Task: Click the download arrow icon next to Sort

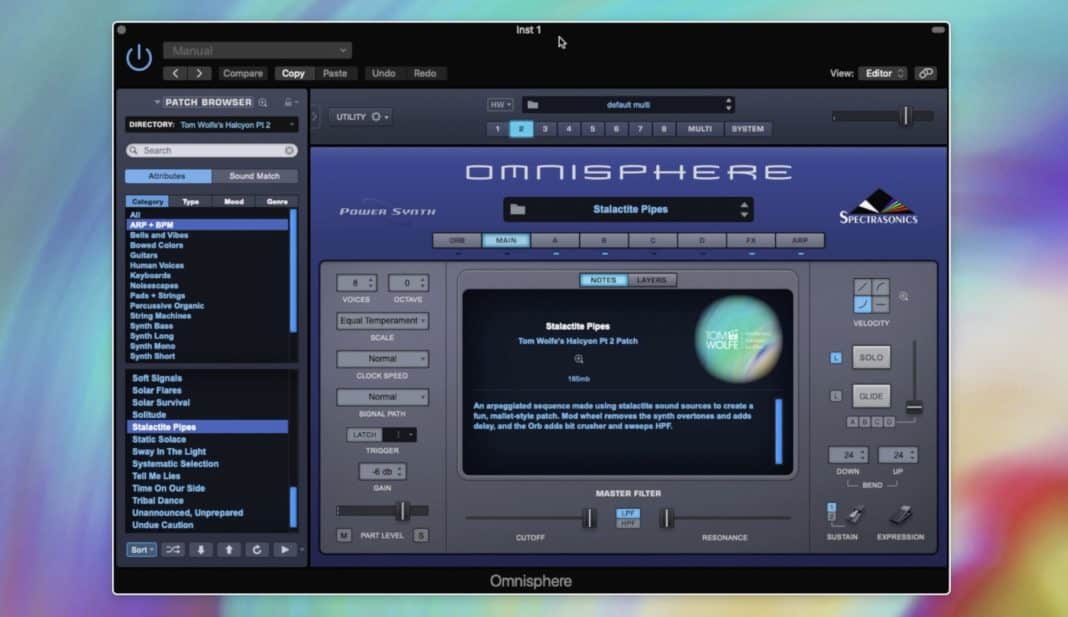Action: [200, 550]
